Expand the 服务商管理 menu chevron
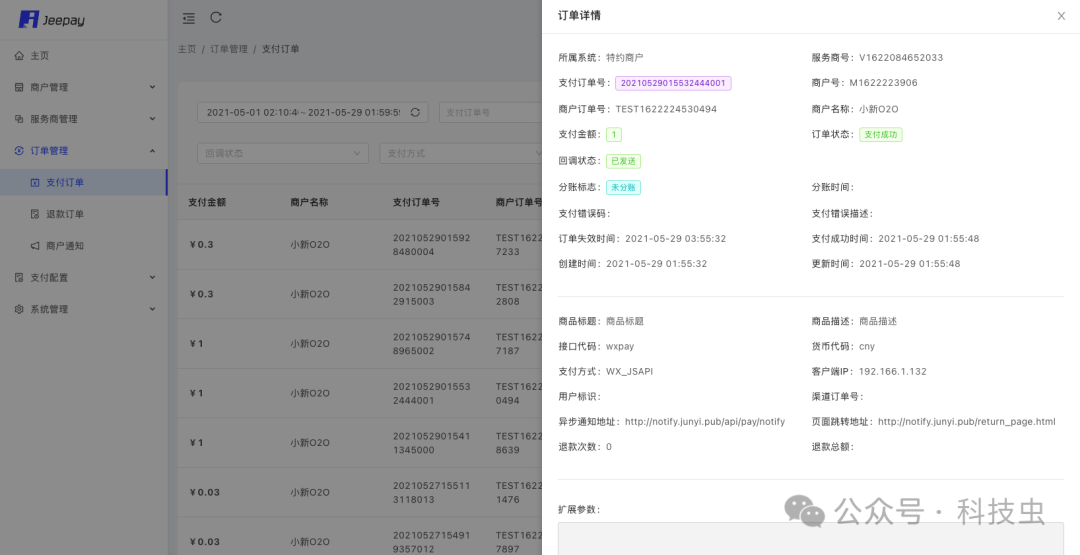Image resolution: width=1080 pixels, height=555 pixels. [152, 119]
